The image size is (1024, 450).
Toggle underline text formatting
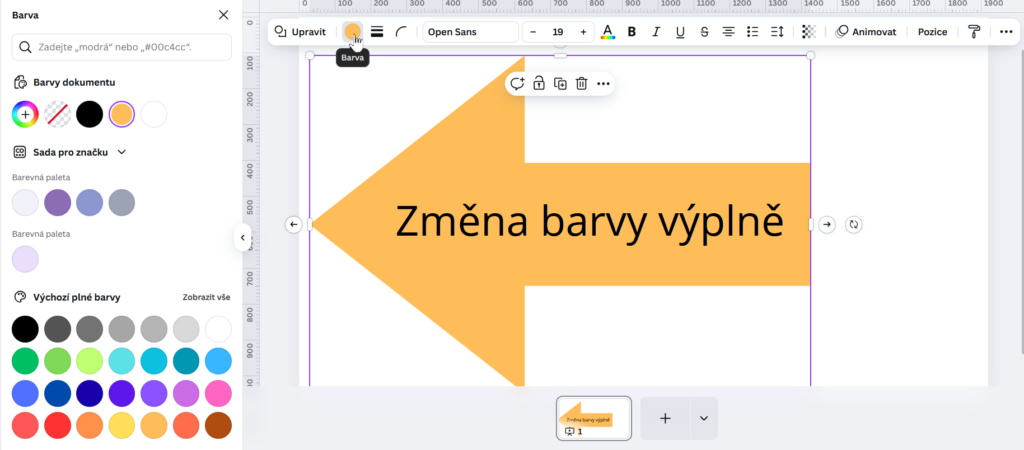click(680, 32)
